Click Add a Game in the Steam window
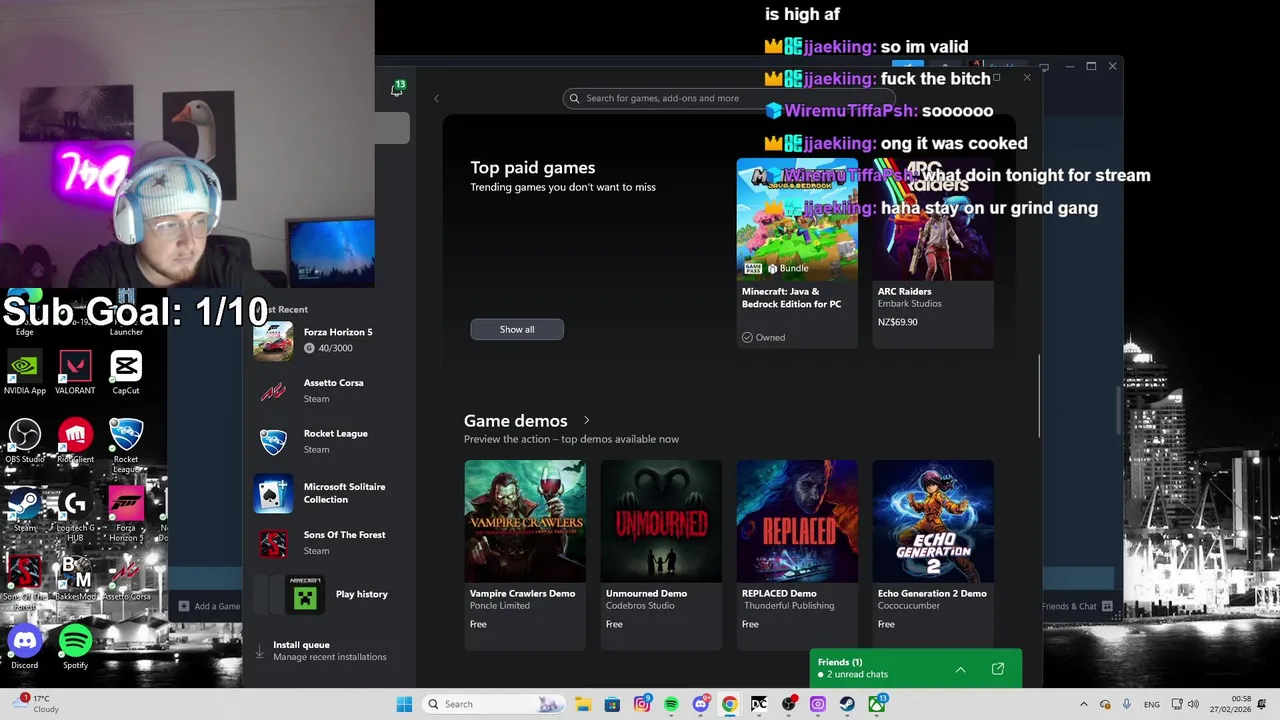The width and height of the screenshot is (1280, 720). 210,606
